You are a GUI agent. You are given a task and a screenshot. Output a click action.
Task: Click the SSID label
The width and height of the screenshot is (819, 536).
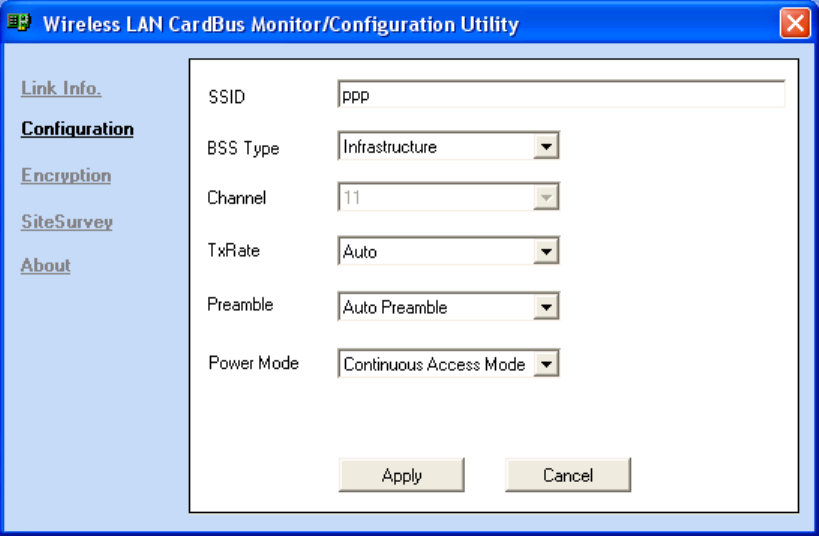click(x=227, y=97)
